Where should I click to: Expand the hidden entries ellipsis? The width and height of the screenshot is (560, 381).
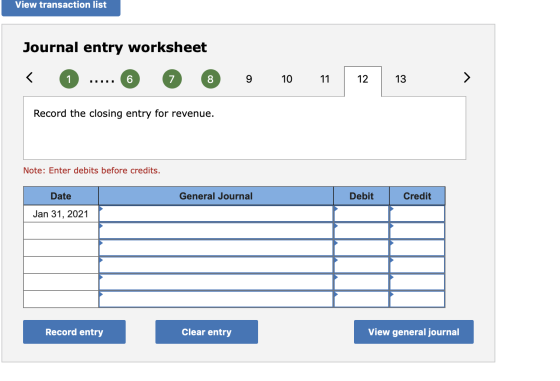[102, 81]
